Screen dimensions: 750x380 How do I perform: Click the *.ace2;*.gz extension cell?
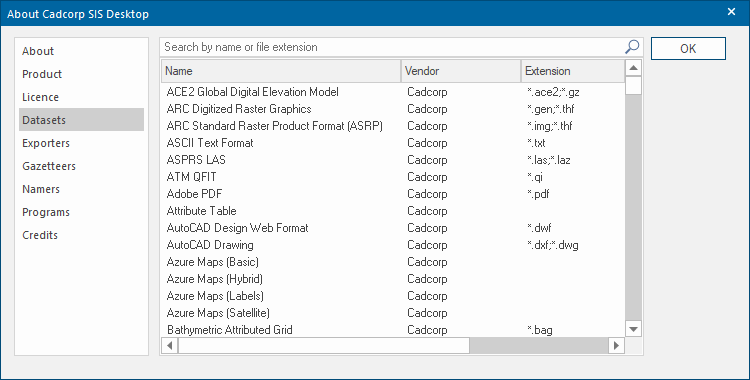click(x=553, y=92)
